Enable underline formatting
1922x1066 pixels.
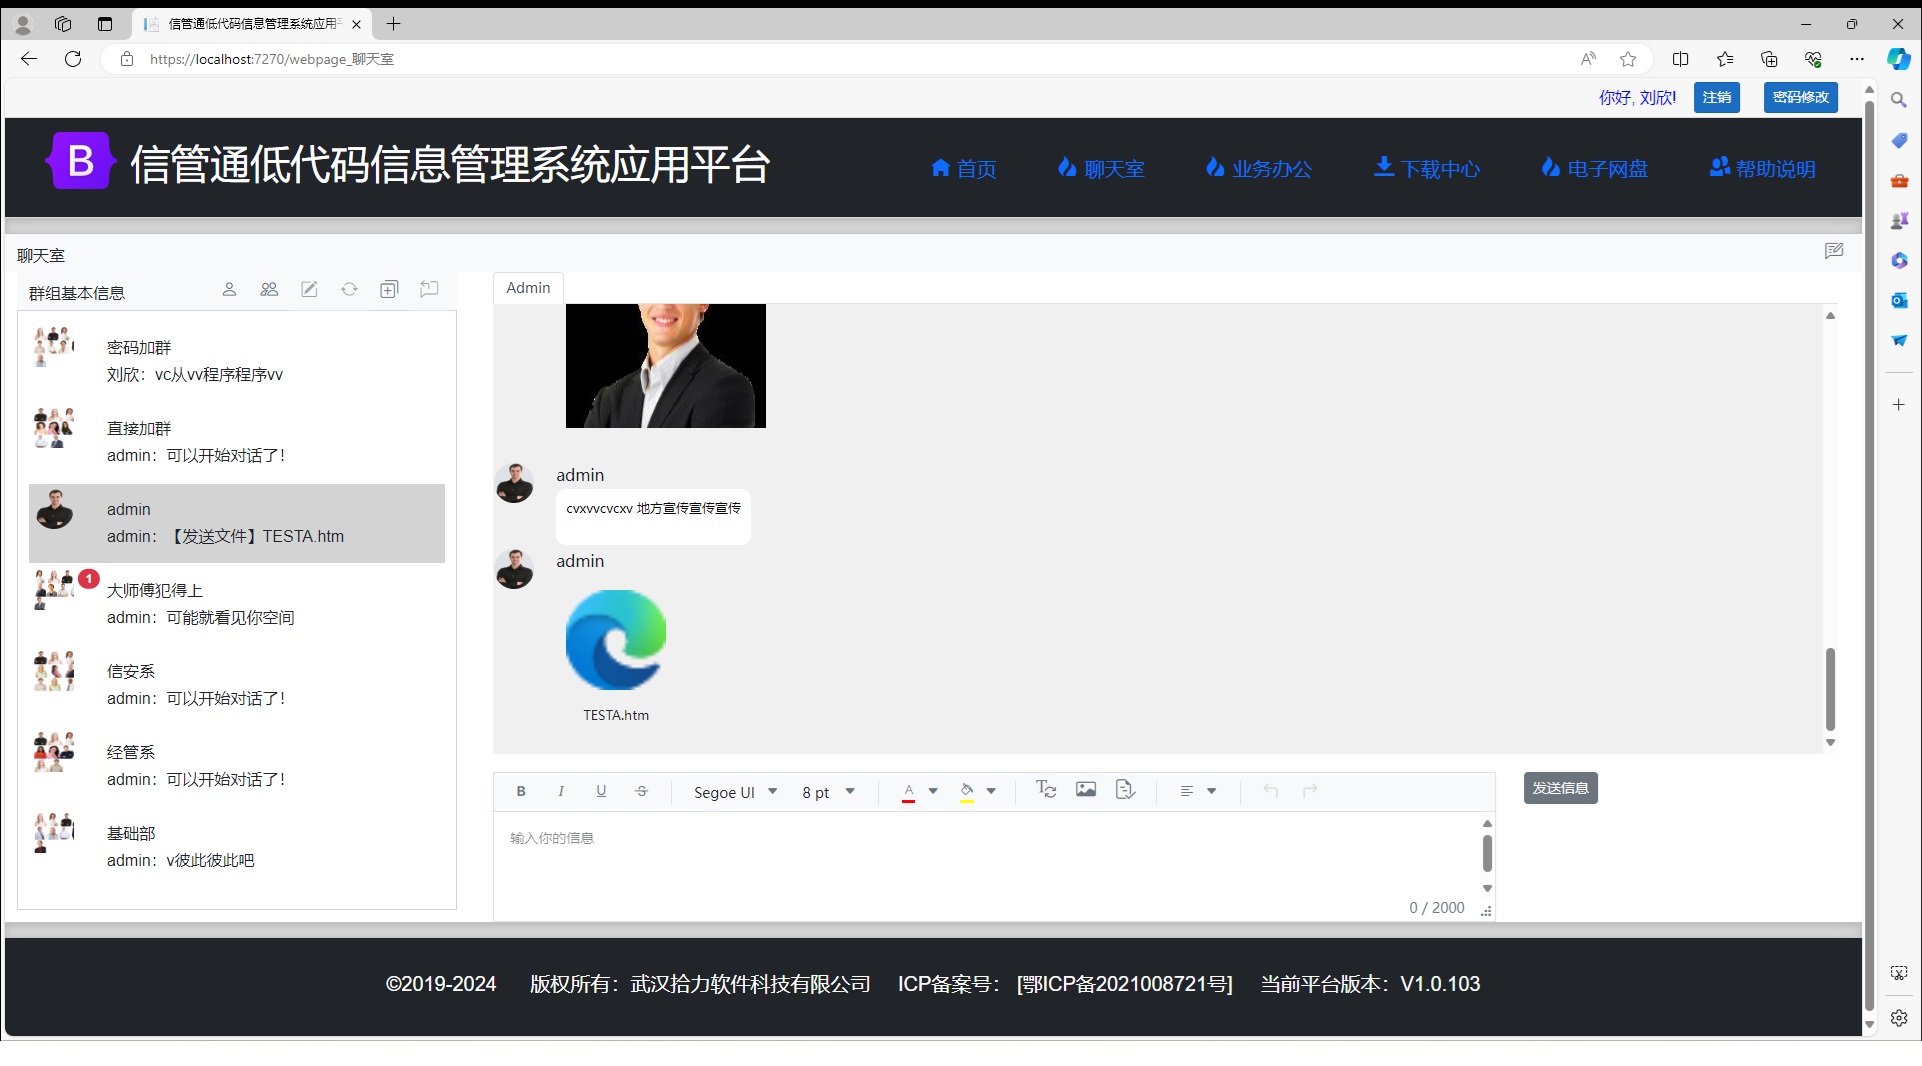[x=601, y=790]
